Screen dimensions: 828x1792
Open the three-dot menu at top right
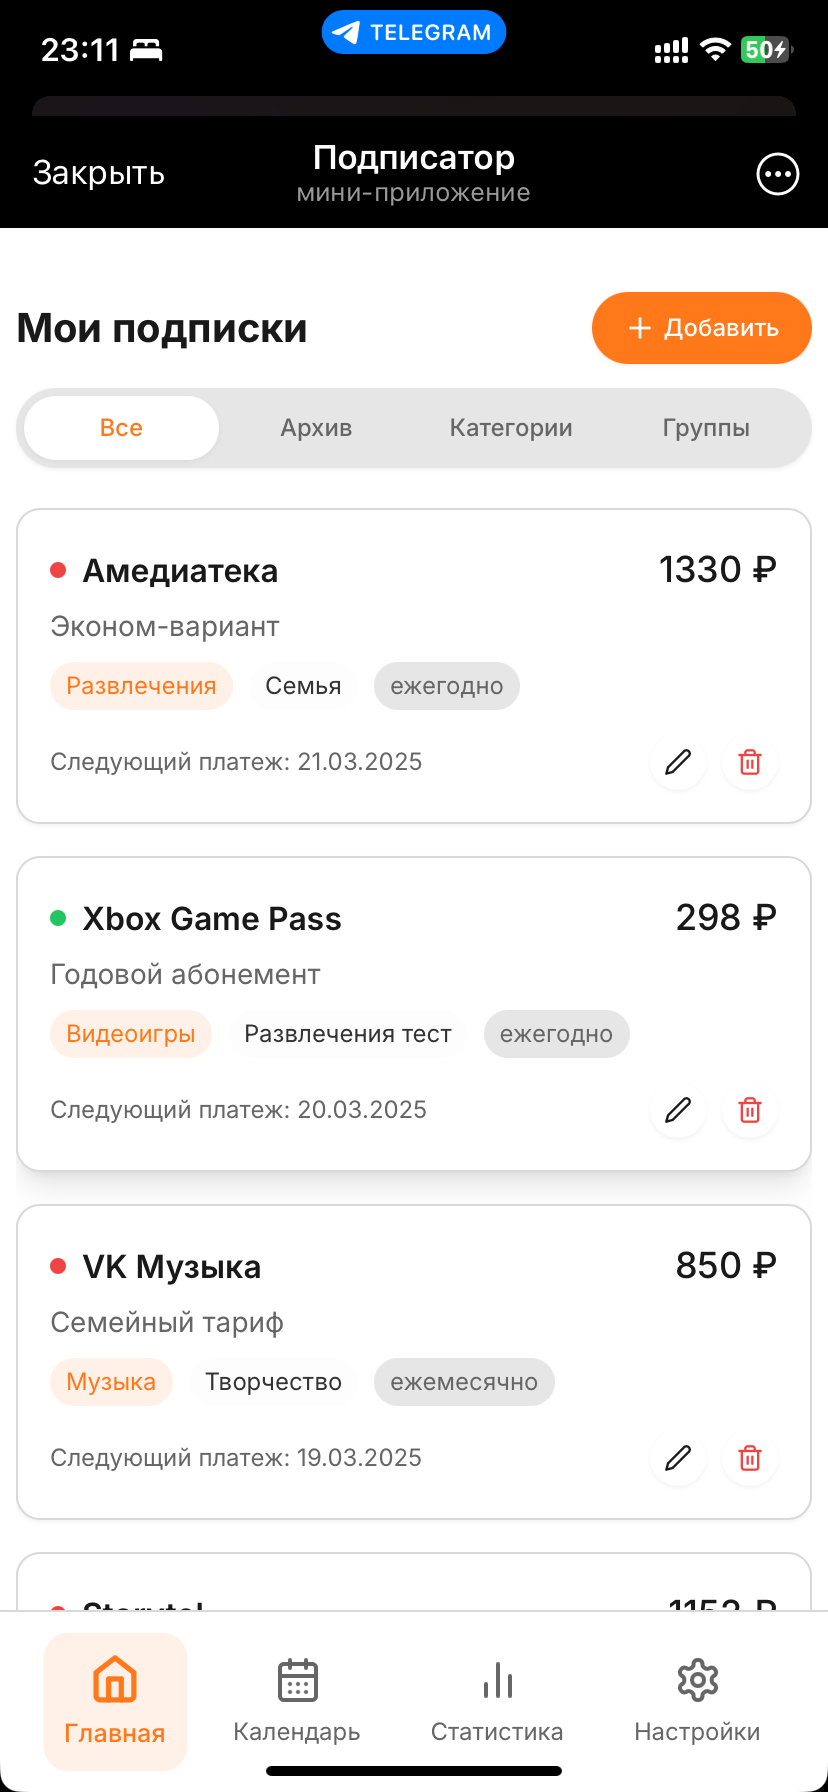(x=777, y=174)
